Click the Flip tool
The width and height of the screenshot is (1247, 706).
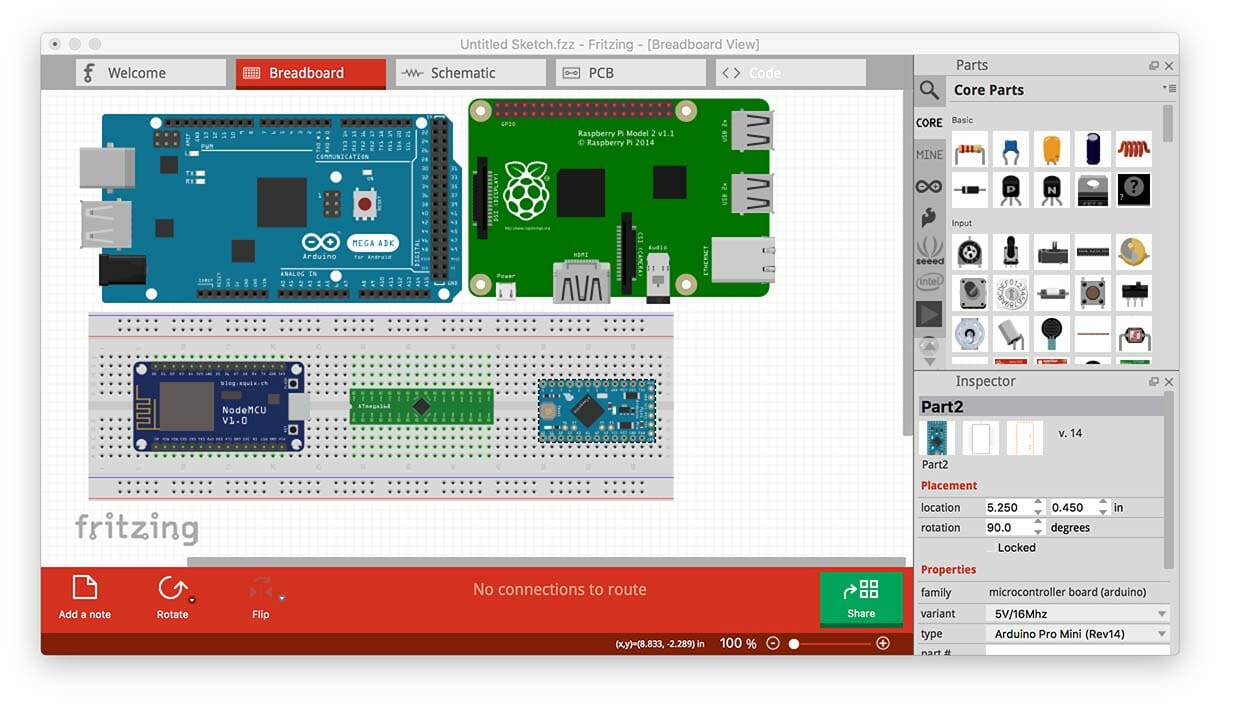coord(260,597)
